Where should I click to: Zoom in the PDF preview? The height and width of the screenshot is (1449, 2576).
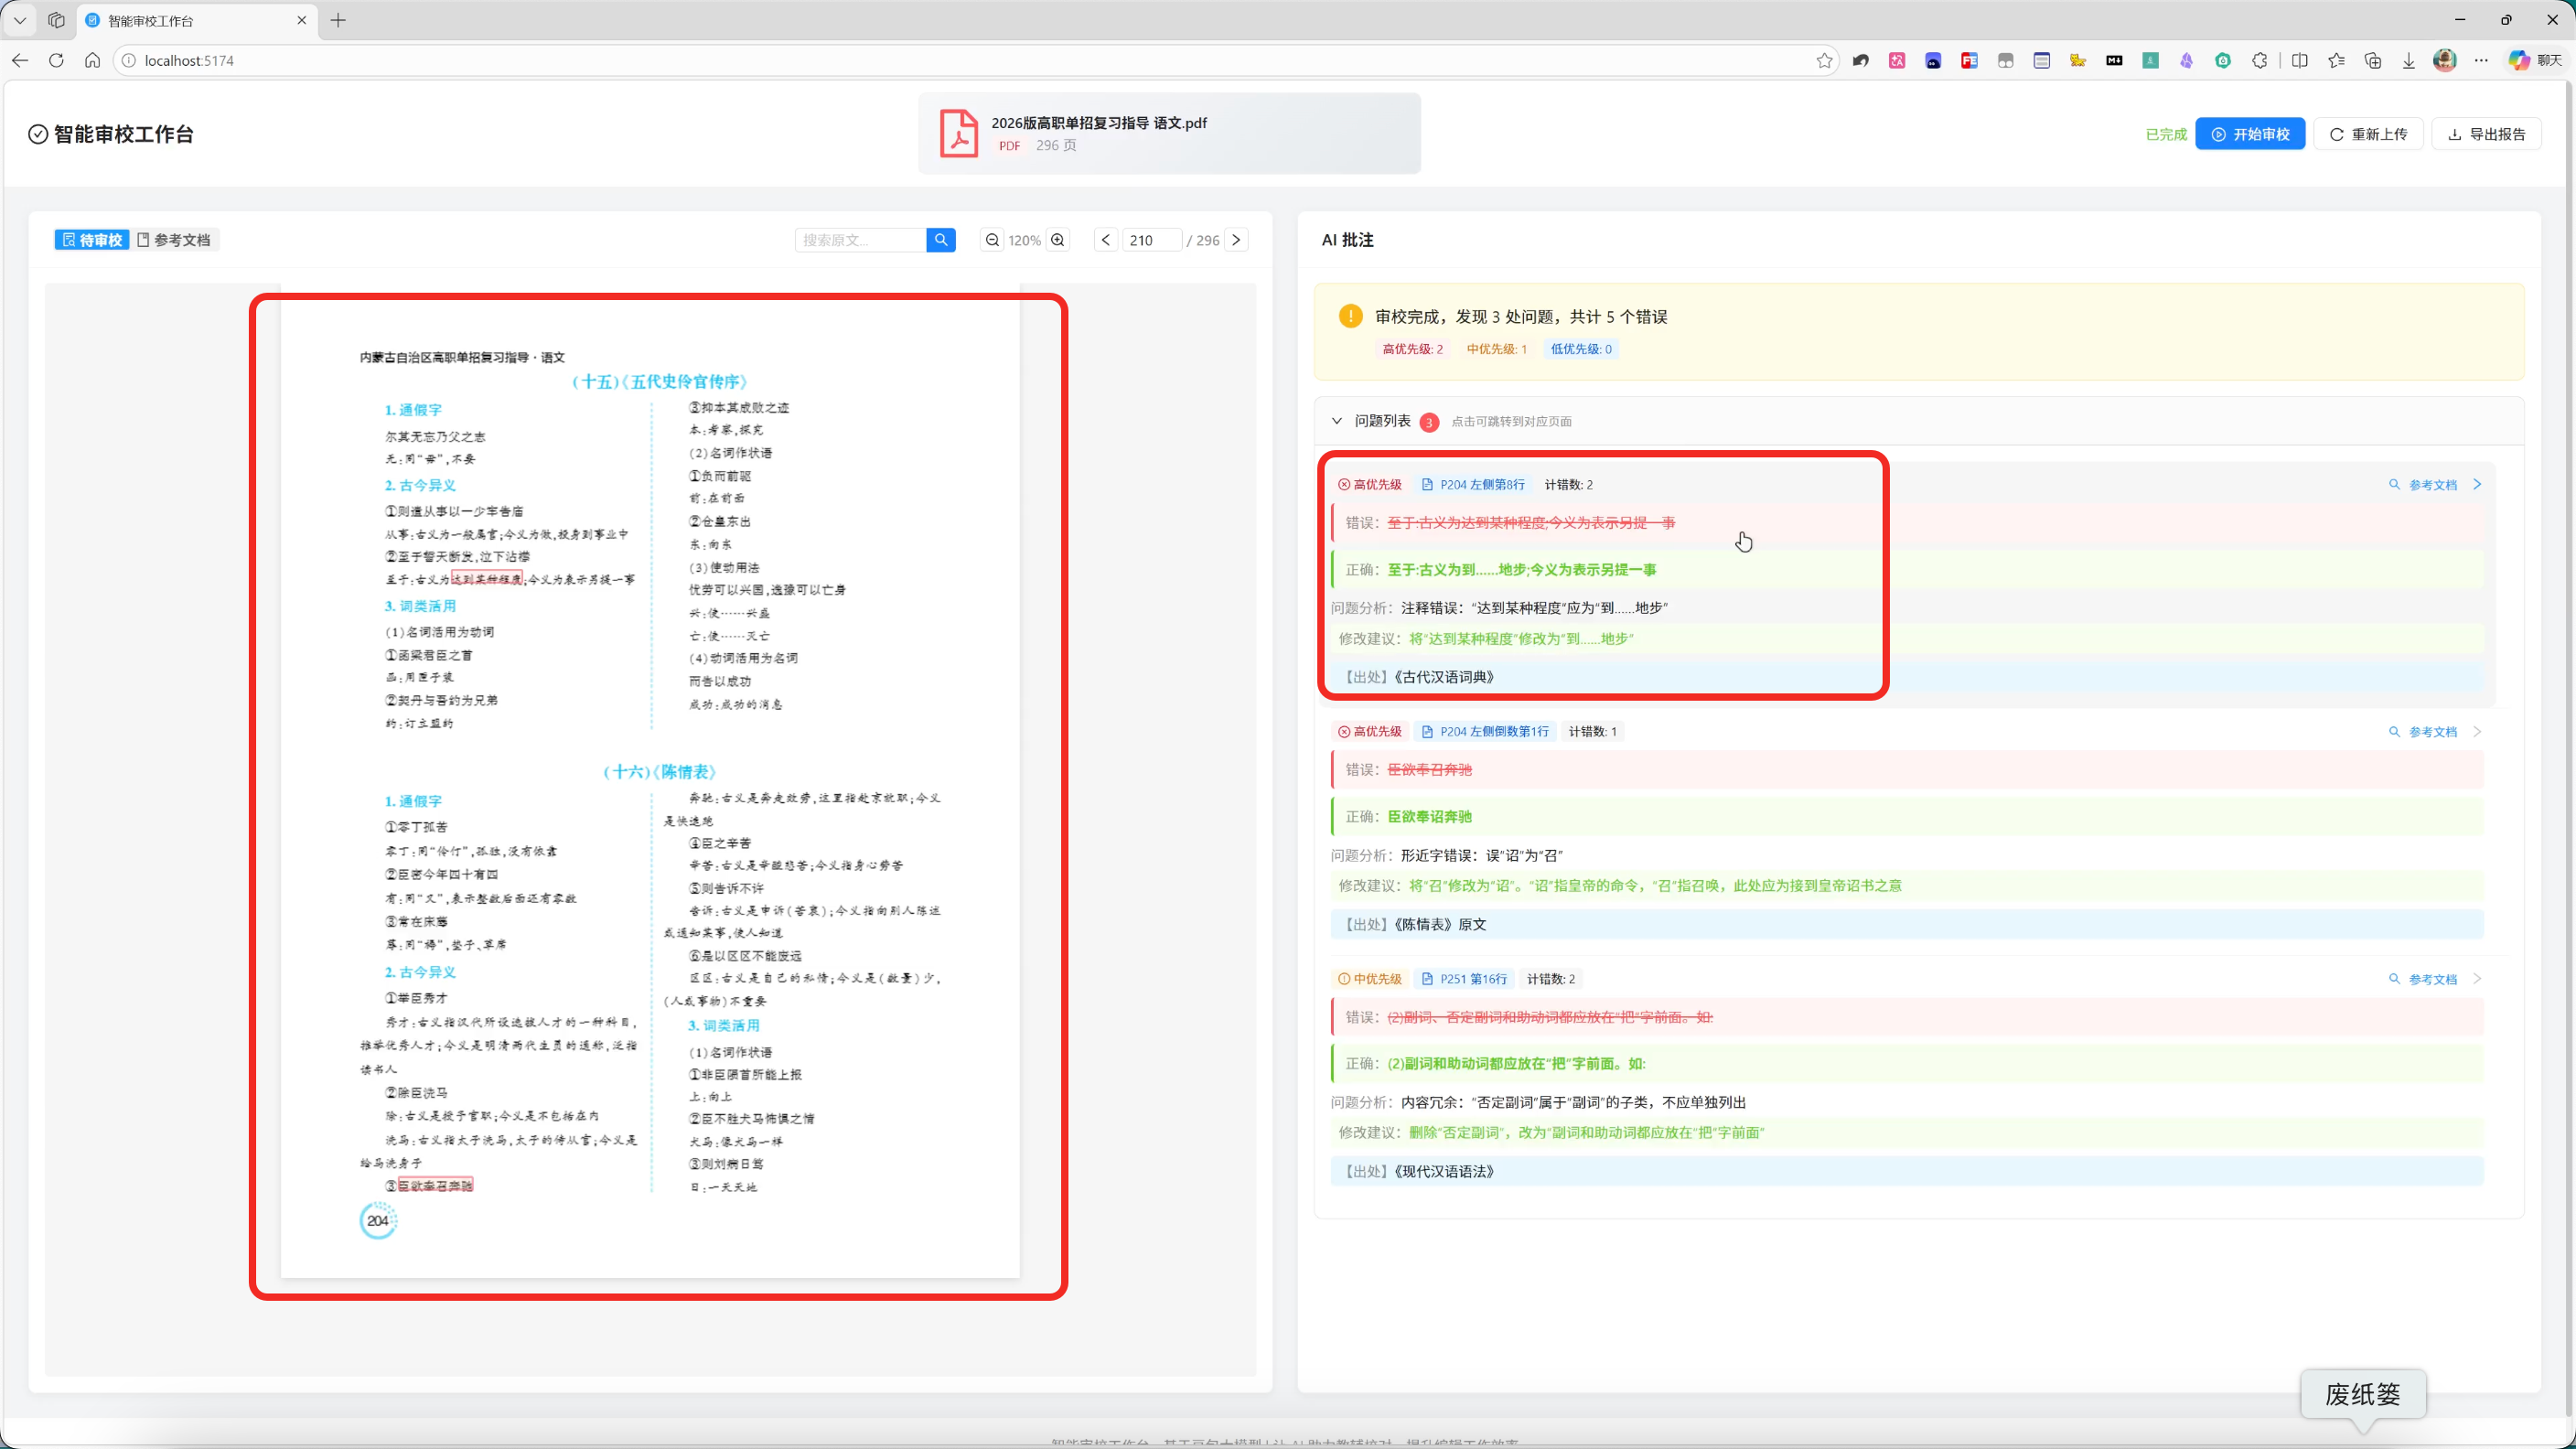point(1058,240)
